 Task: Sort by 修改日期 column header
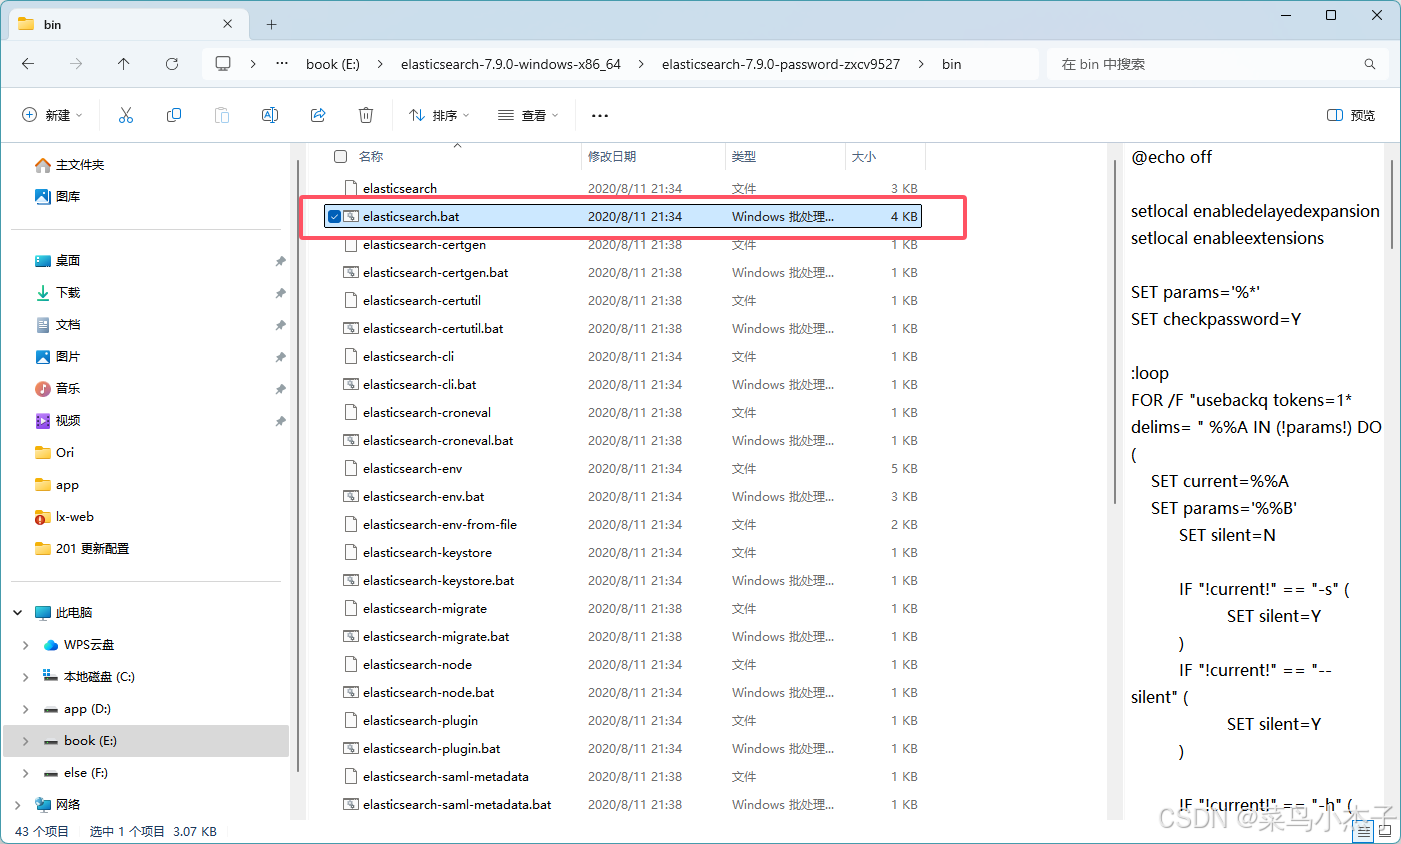(x=612, y=156)
